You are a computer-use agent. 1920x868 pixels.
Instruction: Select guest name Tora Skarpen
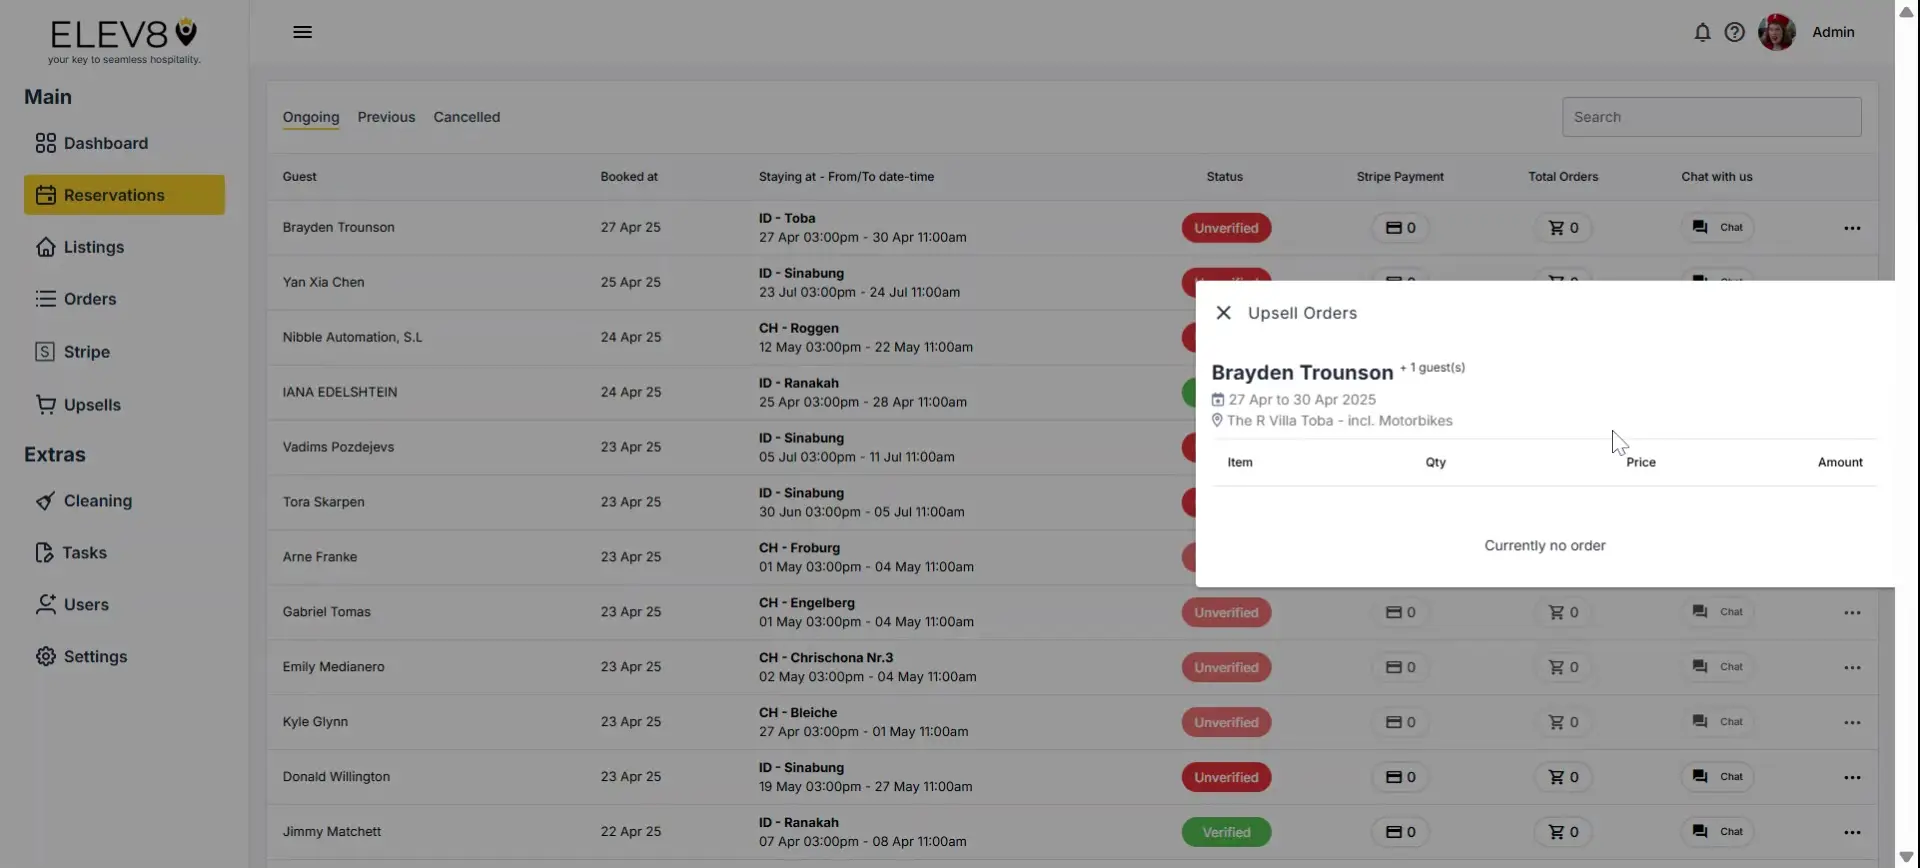pos(323,502)
